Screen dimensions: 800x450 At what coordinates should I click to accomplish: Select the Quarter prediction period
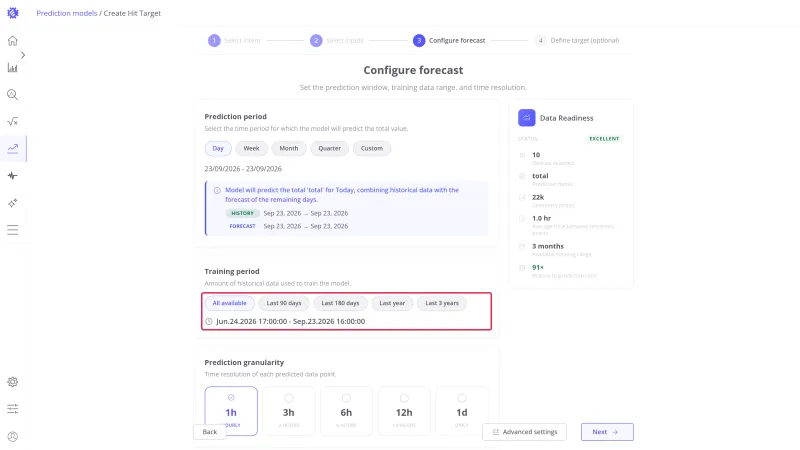(x=330, y=148)
